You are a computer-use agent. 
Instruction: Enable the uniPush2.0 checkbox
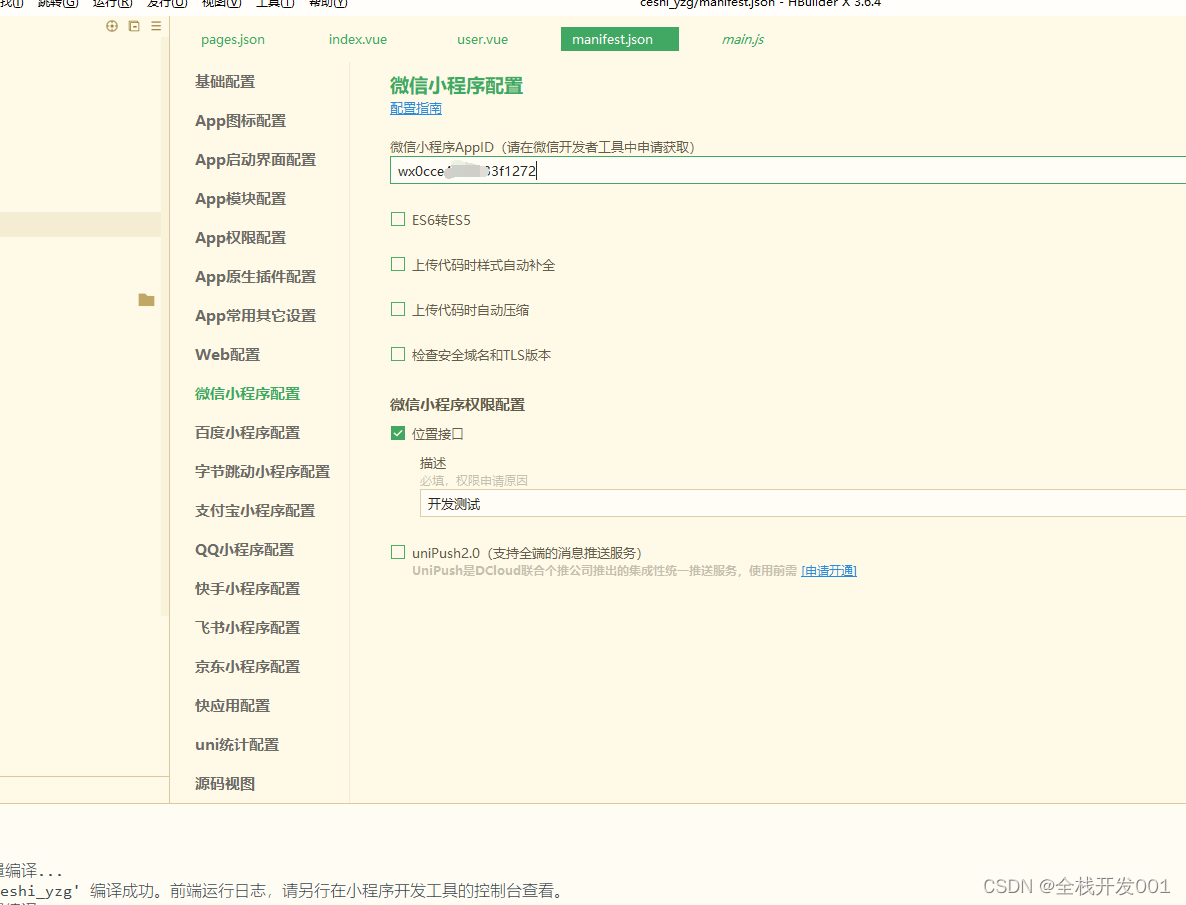tap(397, 552)
